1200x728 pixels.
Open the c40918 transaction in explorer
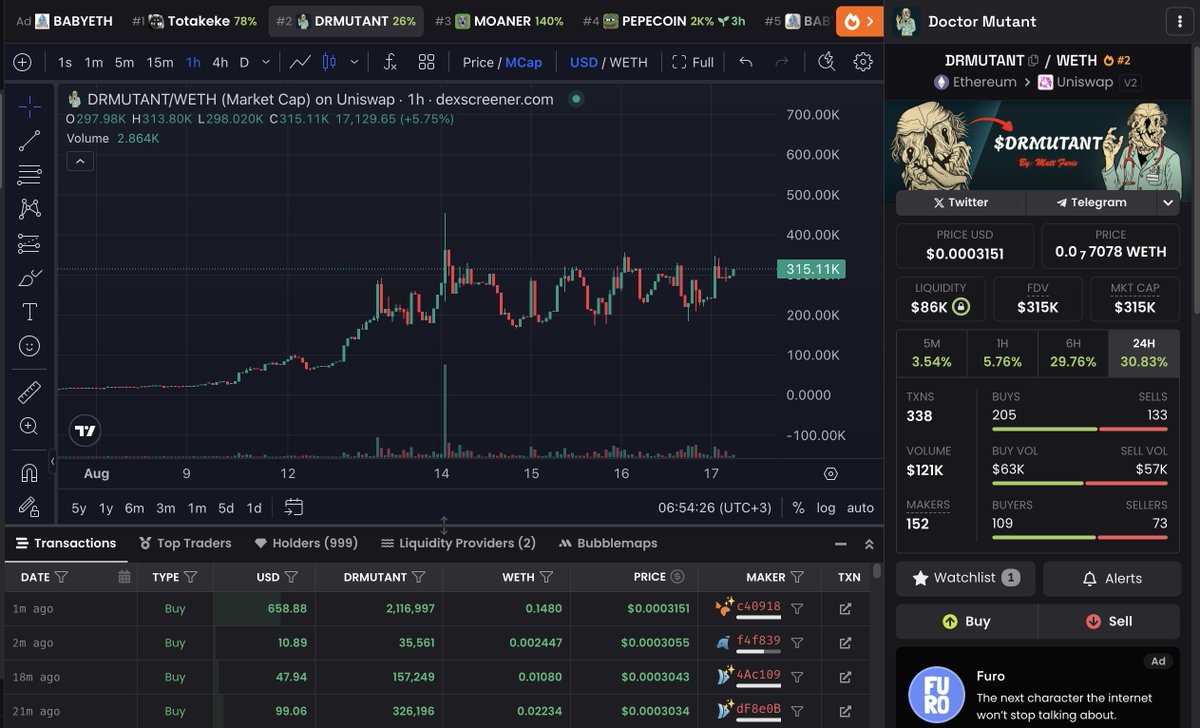click(845, 608)
